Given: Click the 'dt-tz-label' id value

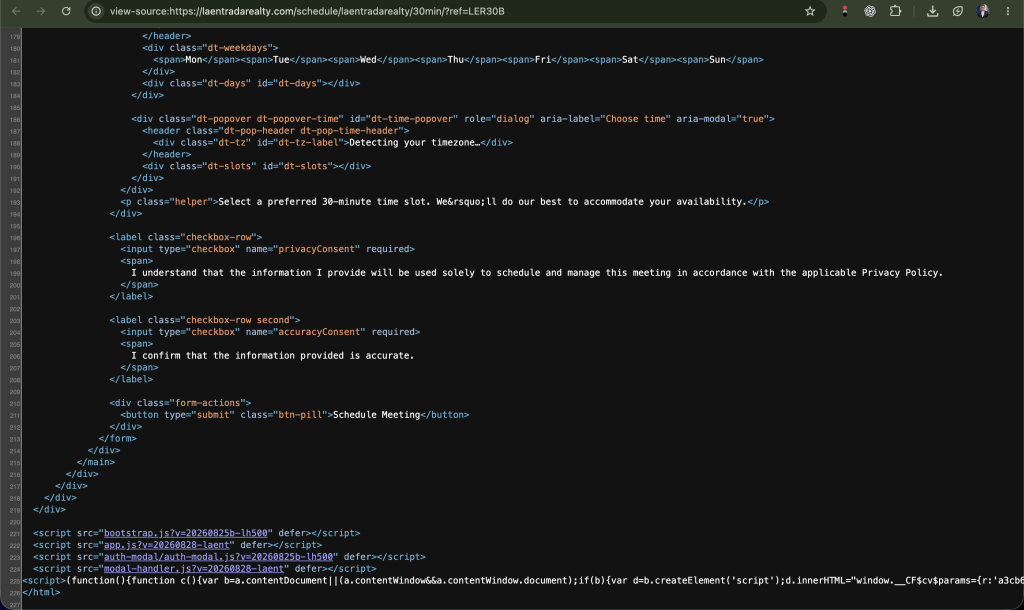Looking at the screenshot, I should pos(308,142).
